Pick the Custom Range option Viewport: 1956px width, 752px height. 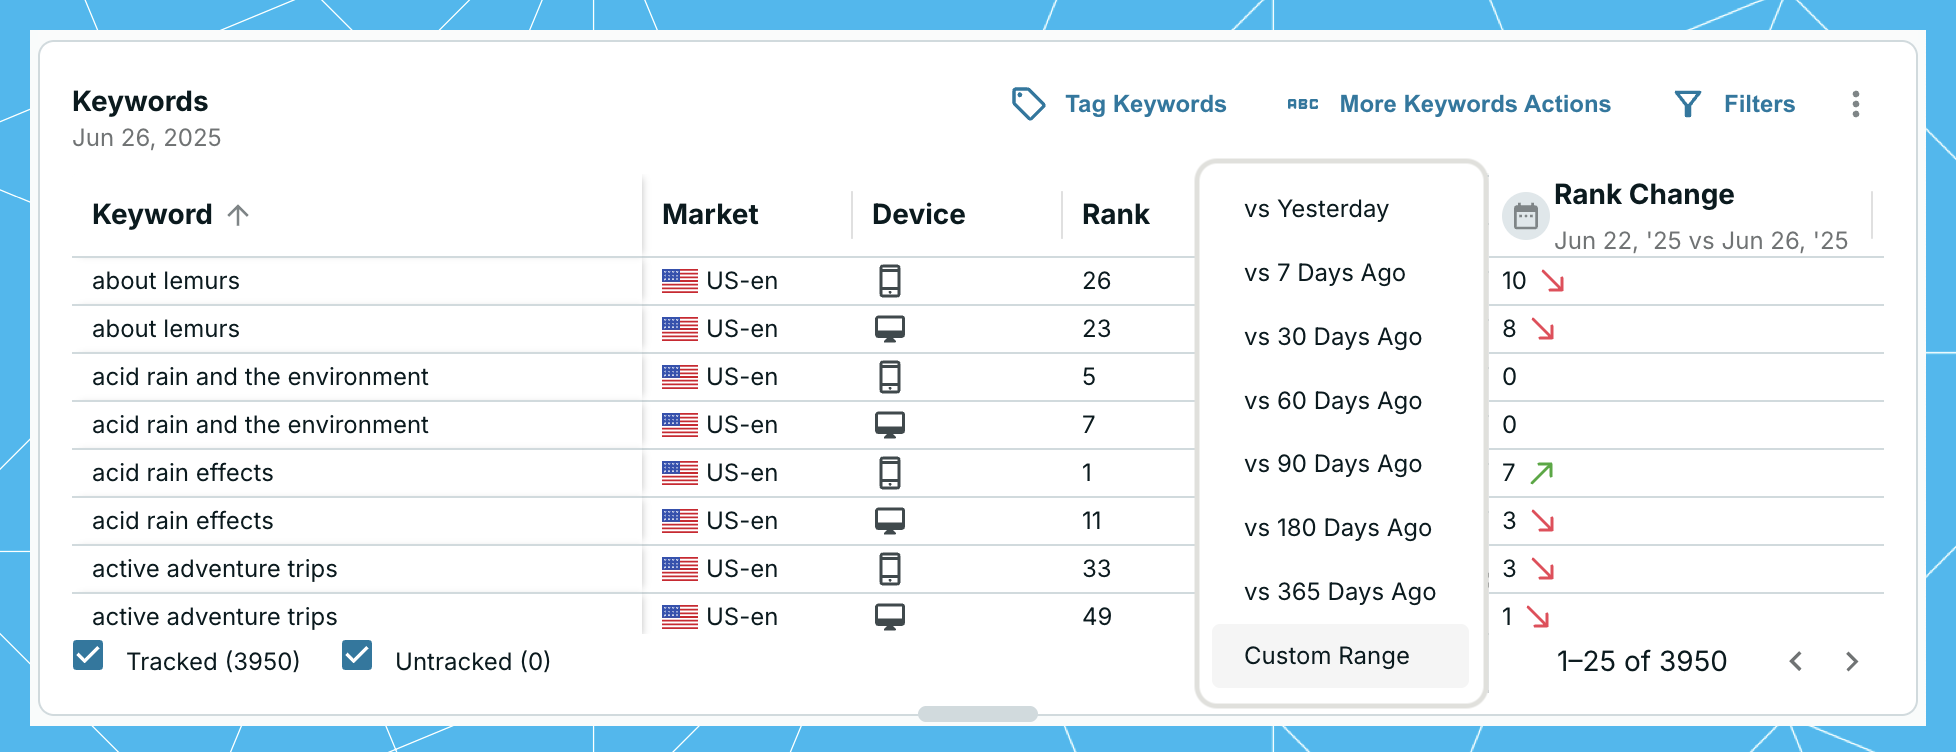(1326, 656)
